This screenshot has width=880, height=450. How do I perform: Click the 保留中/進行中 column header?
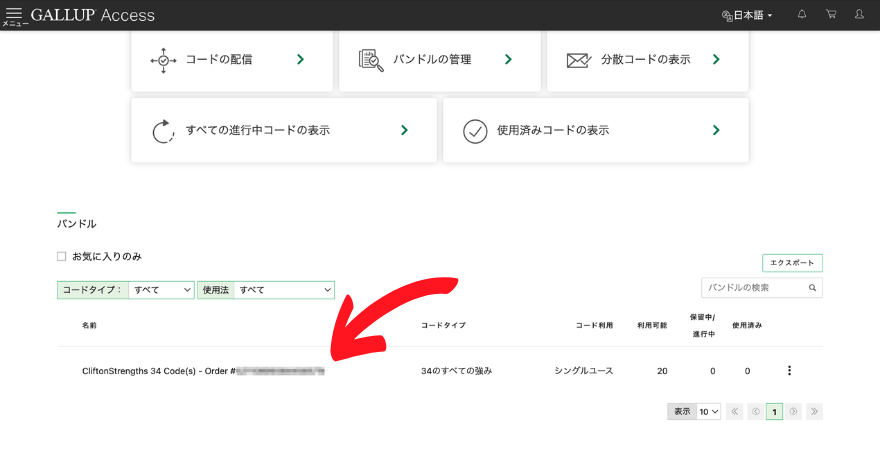[x=703, y=325]
